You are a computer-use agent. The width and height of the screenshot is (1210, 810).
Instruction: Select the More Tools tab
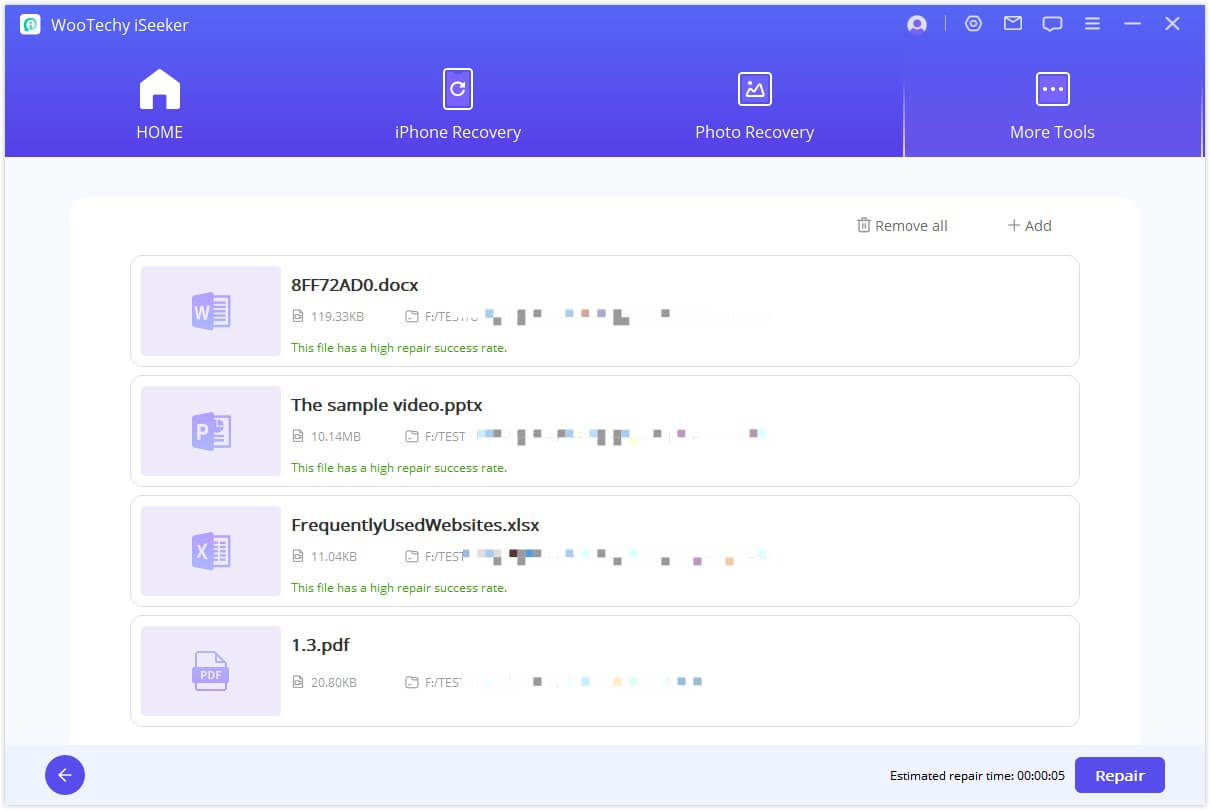point(1052,104)
